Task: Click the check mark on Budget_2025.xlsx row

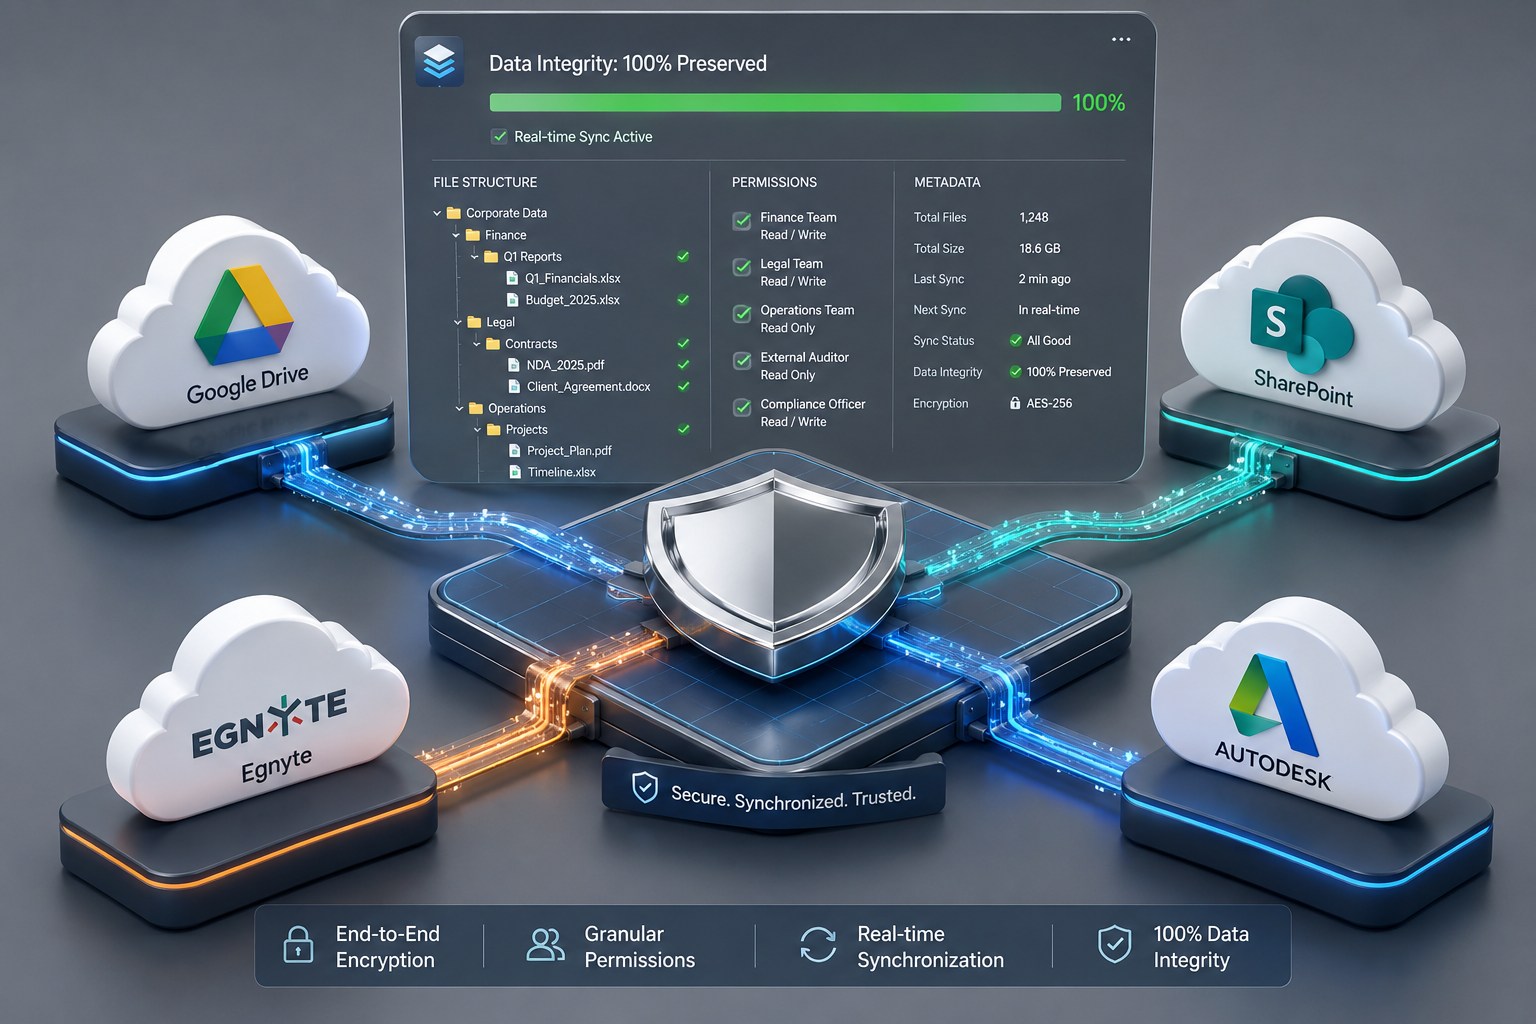Action: pyautogui.click(x=683, y=300)
